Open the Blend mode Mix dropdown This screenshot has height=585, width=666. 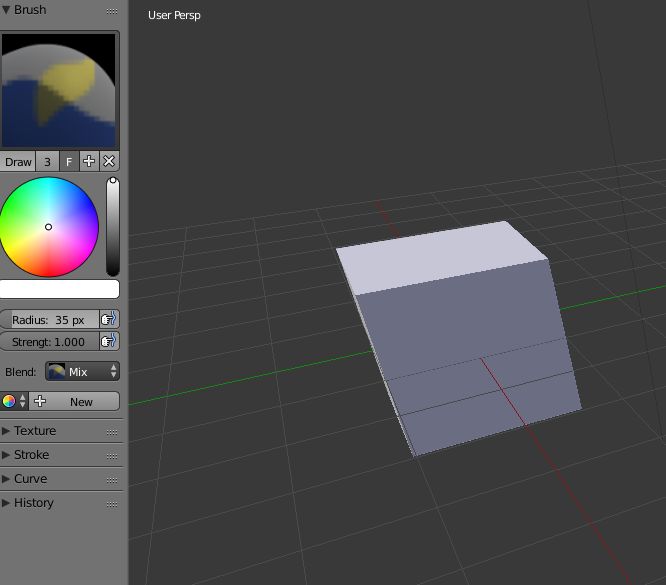82,371
